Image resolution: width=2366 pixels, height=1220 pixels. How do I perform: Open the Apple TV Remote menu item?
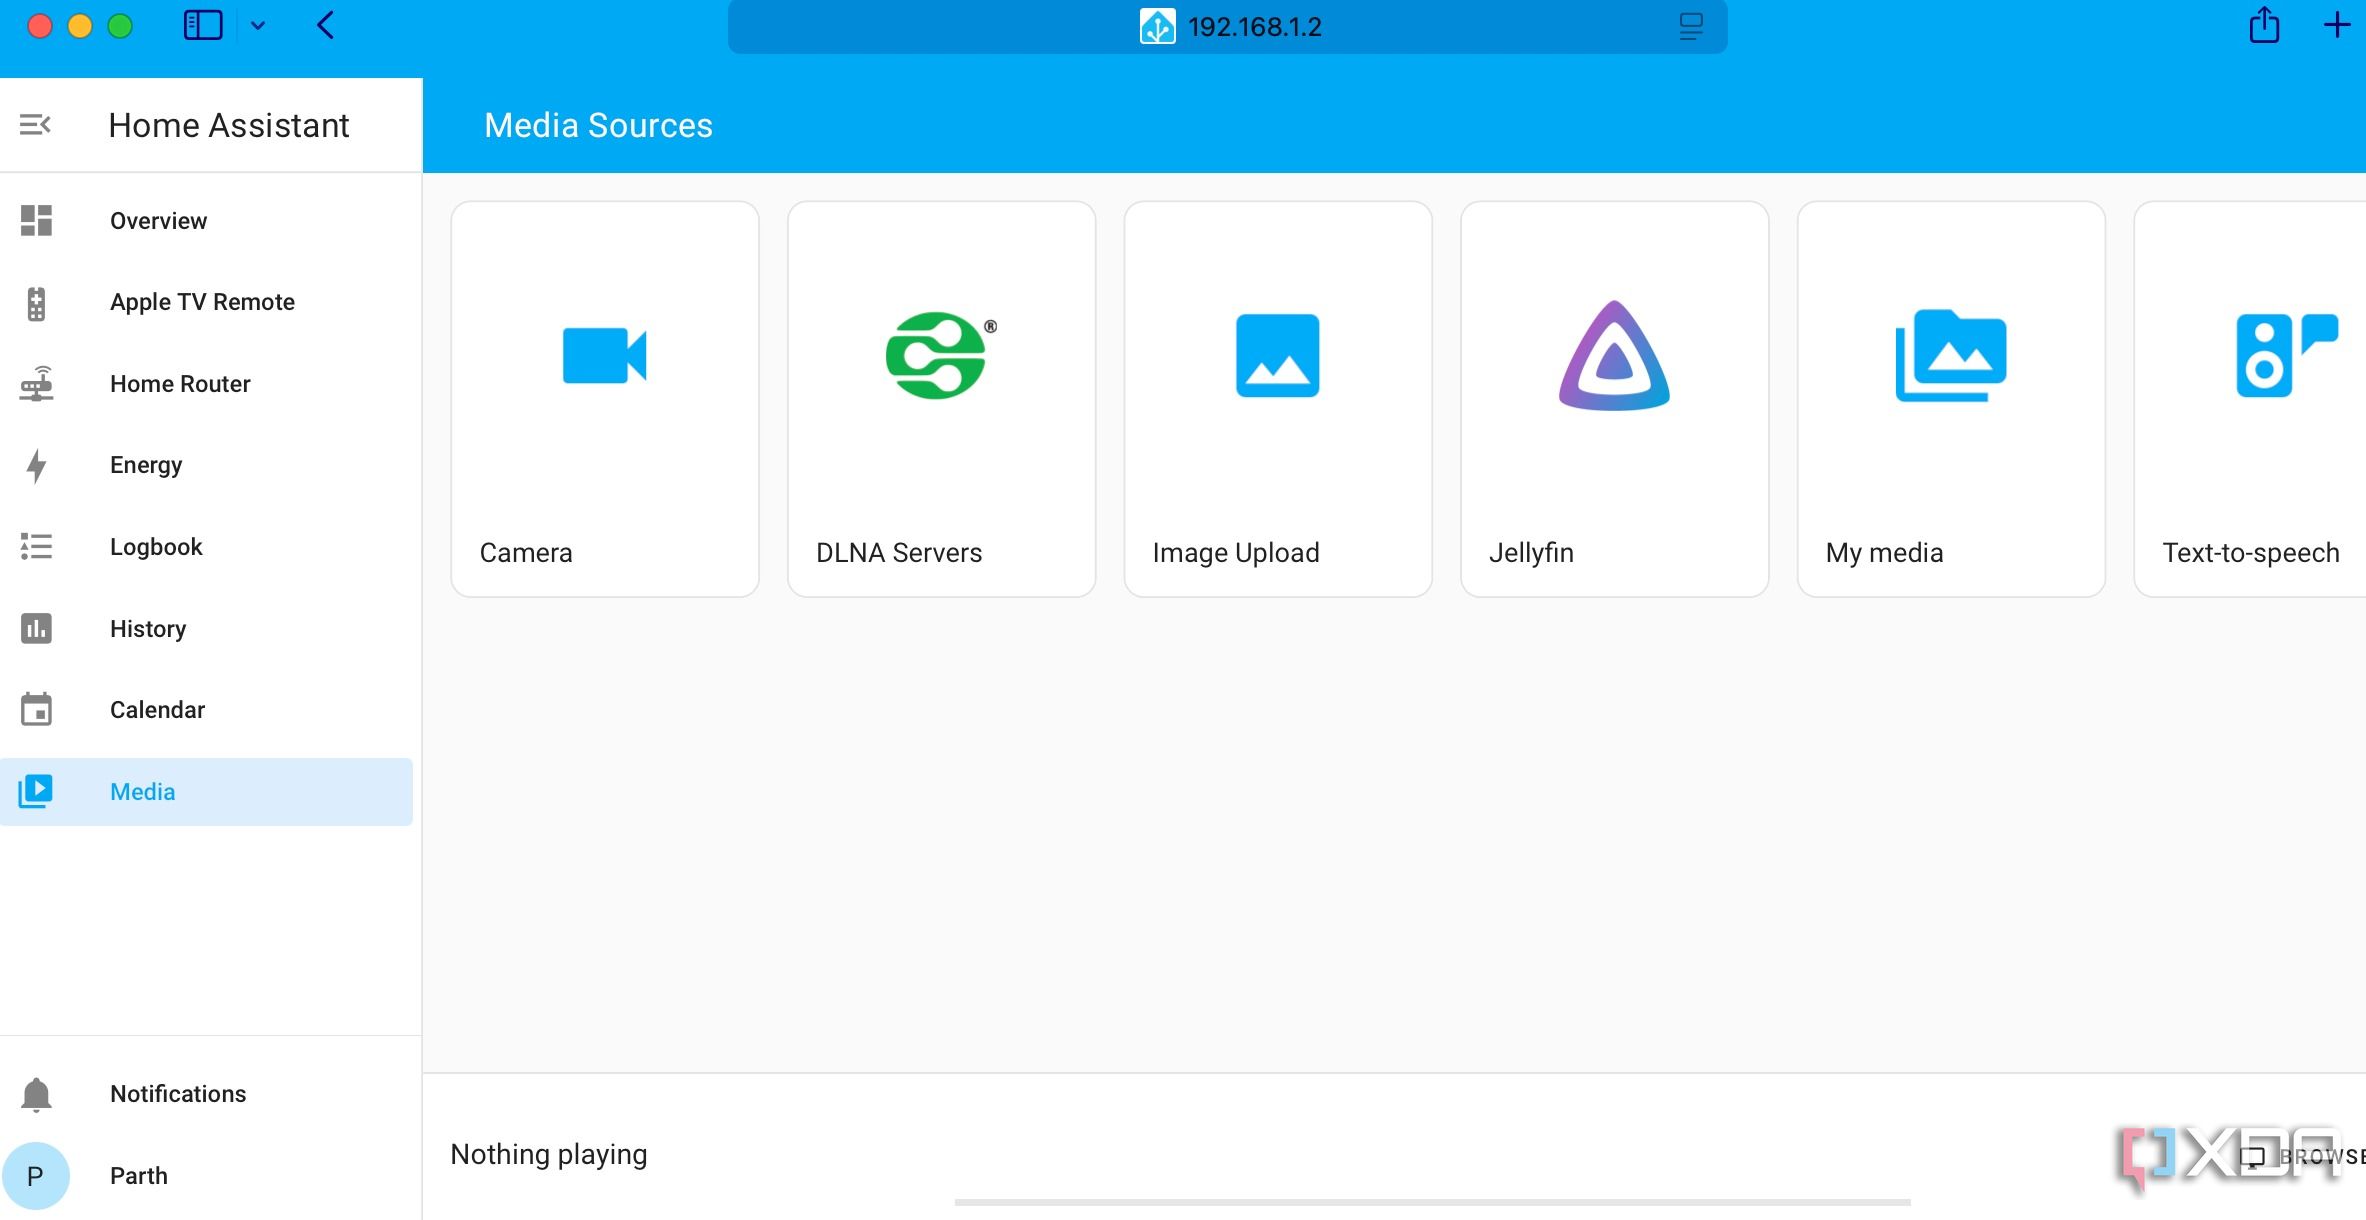pos(206,302)
